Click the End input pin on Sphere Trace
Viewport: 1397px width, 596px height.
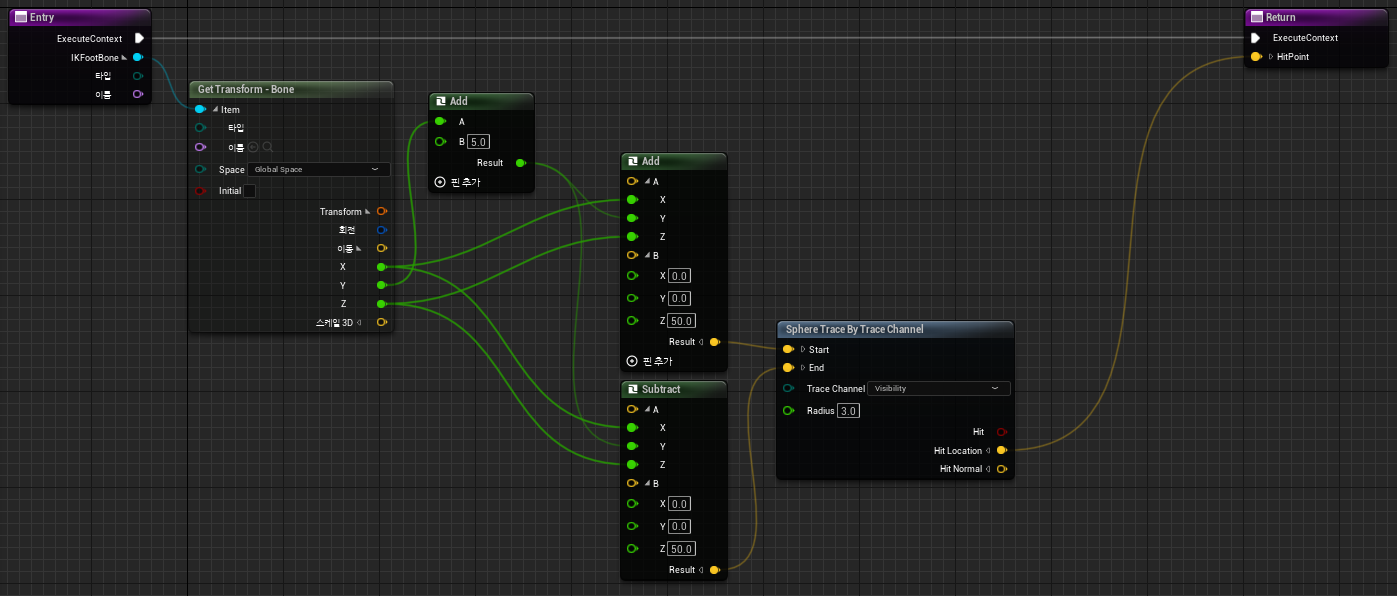click(x=788, y=367)
